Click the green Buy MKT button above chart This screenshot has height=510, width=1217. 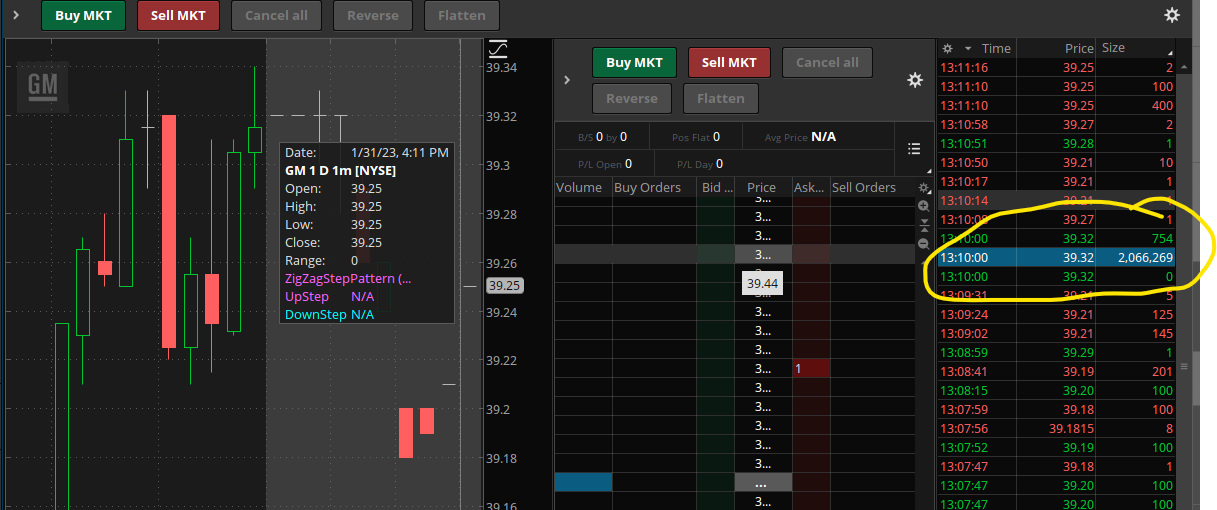pos(83,15)
